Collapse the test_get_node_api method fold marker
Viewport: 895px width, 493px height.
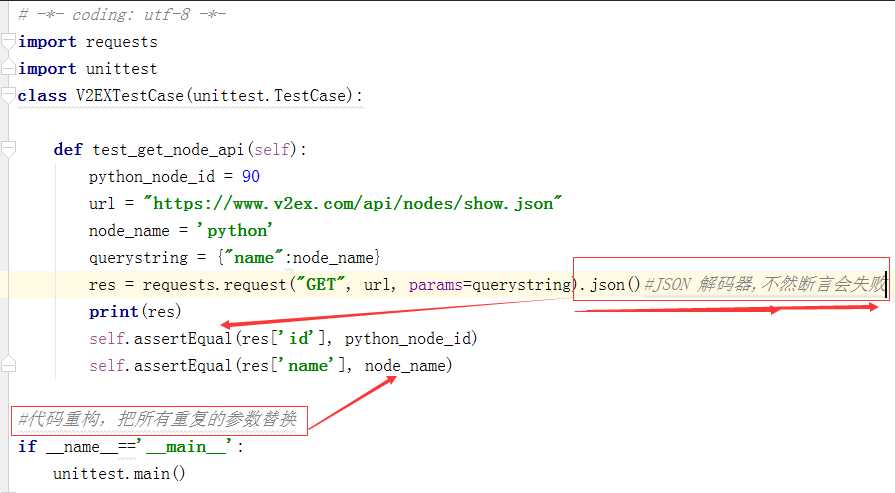click(8, 150)
